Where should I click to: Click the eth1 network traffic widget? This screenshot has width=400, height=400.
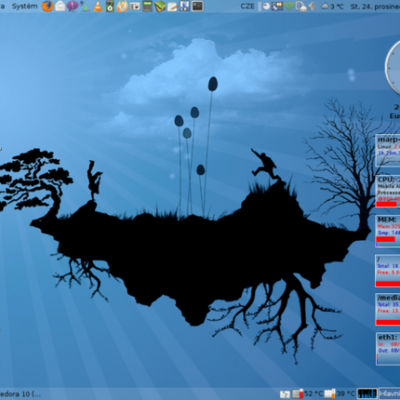[x=388, y=348]
